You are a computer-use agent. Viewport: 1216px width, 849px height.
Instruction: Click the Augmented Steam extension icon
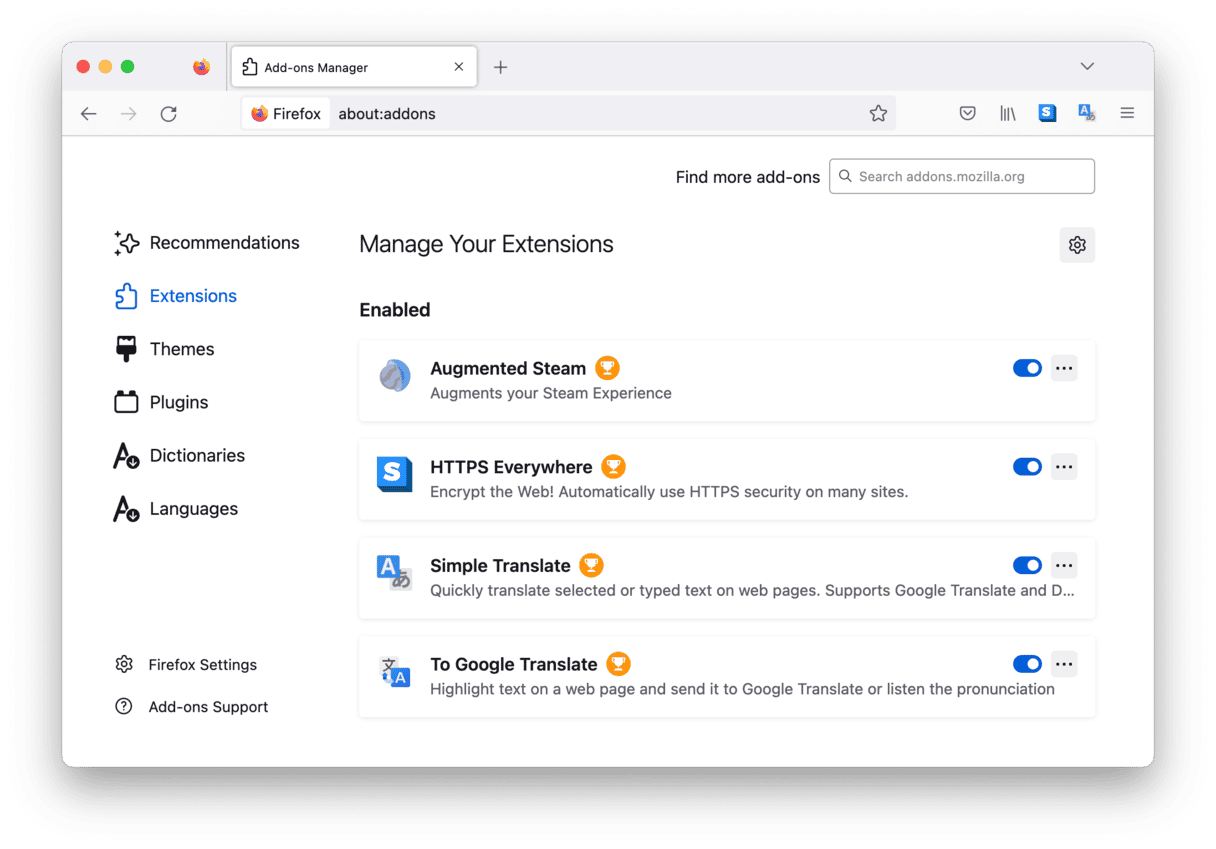tap(395, 376)
